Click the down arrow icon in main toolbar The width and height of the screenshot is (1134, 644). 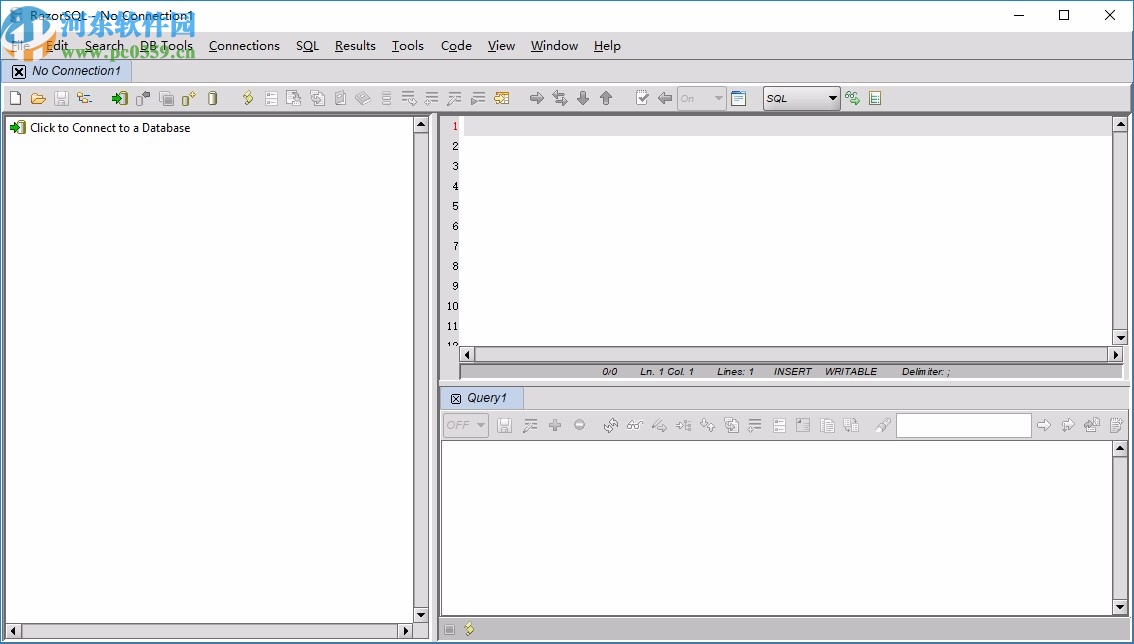tap(583, 98)
